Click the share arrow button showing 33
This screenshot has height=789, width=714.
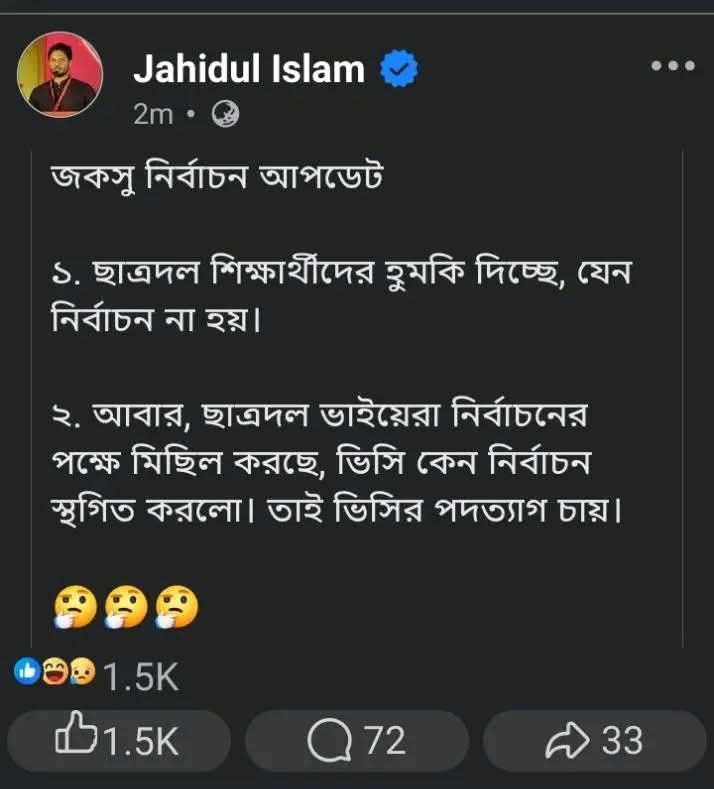point(594,741)
